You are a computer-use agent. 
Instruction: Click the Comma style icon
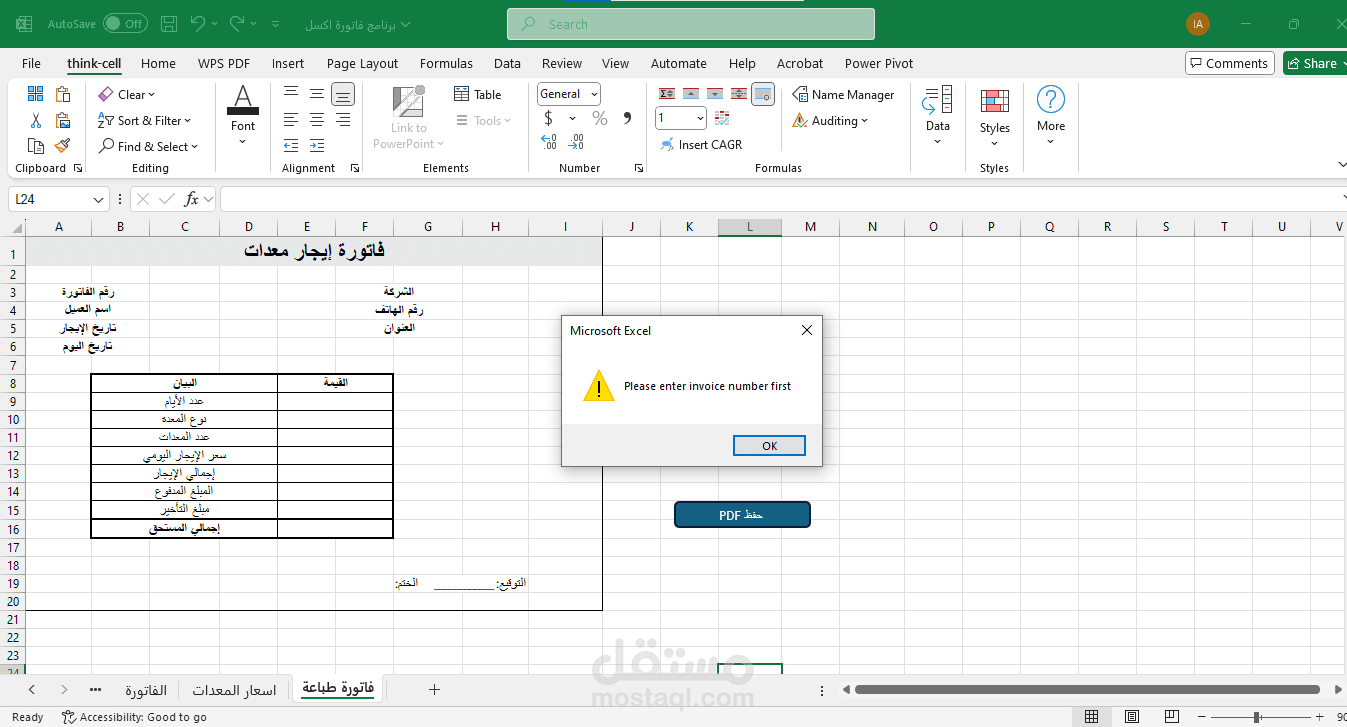click(x=627, y=118)
